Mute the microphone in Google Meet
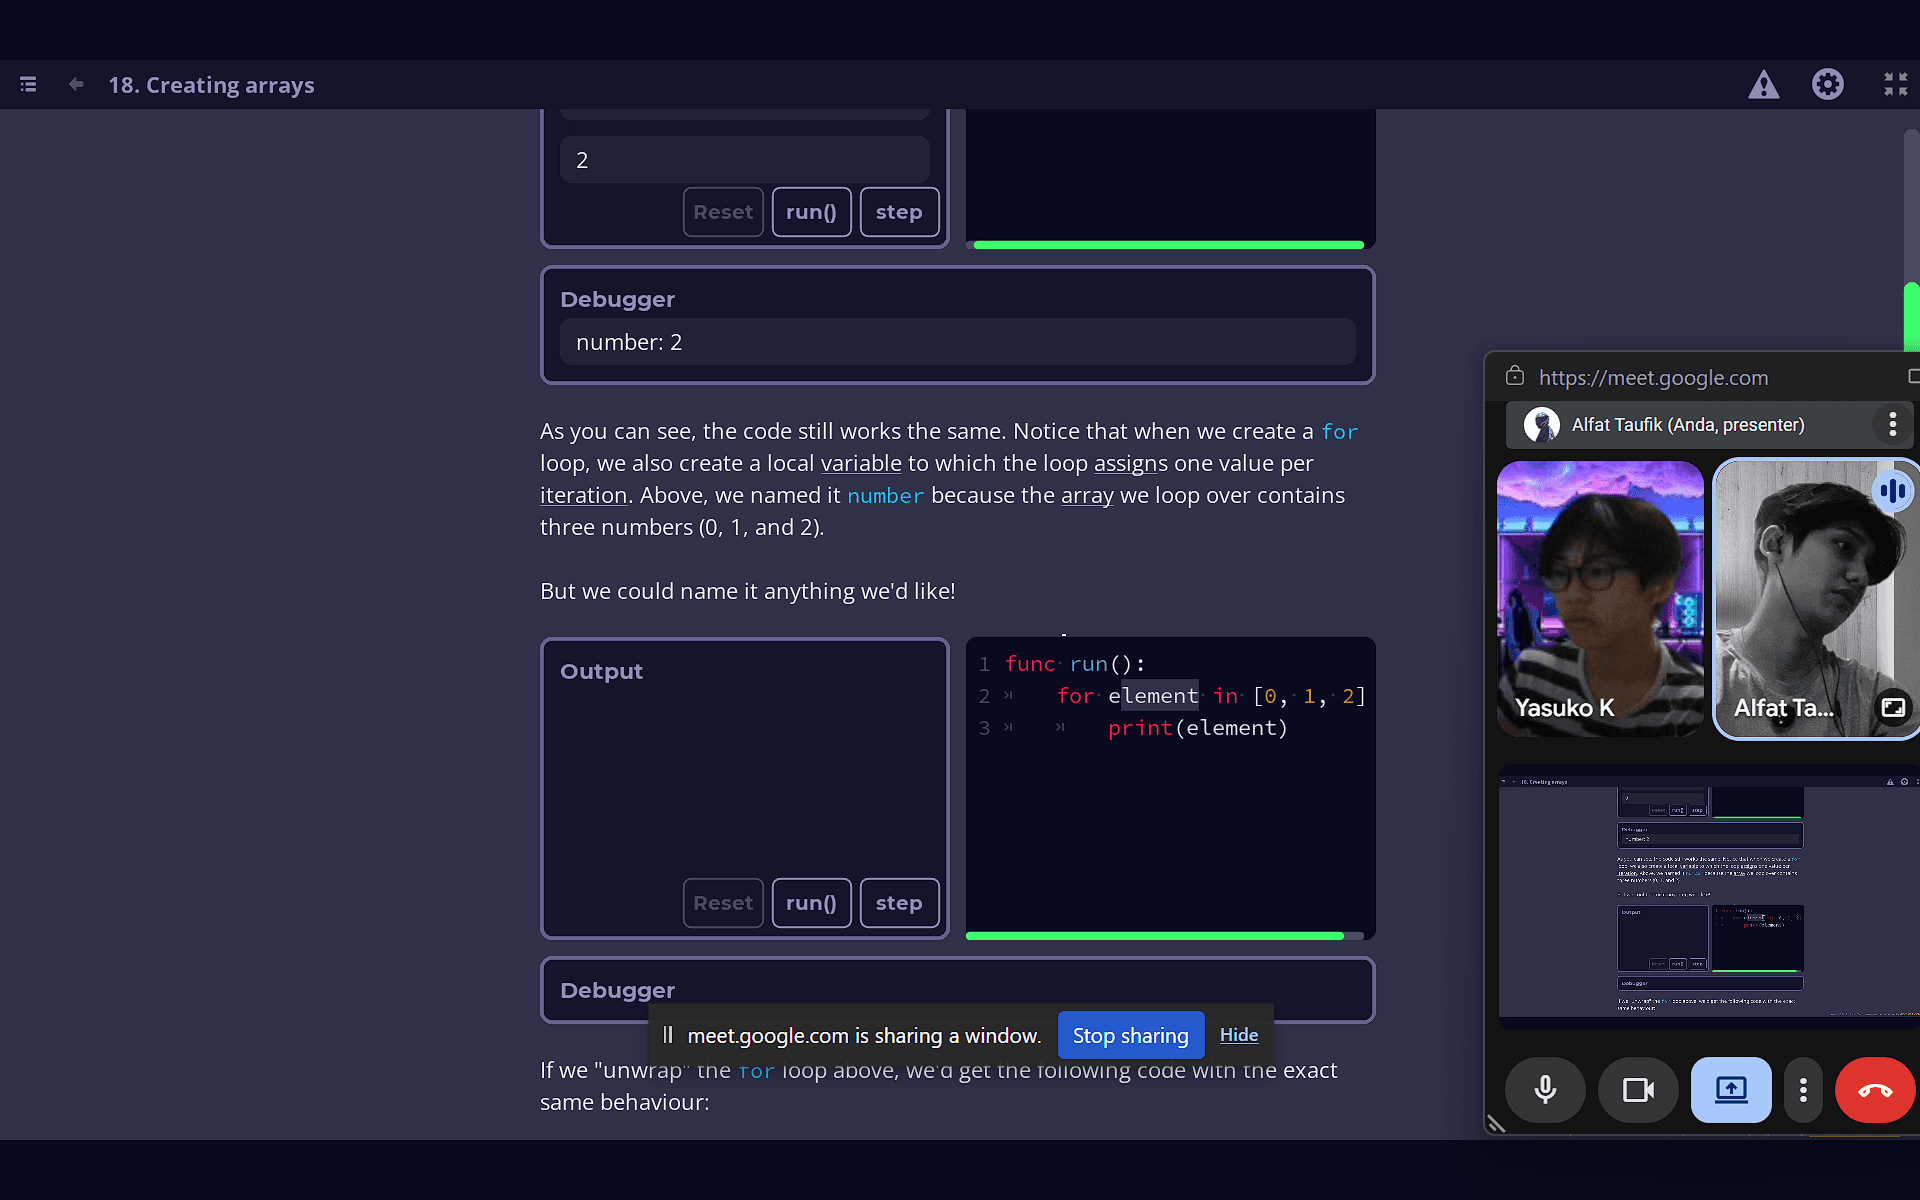Image resolution: width=1920 pixels, height=1200 pixels. pos(1545,1090)
